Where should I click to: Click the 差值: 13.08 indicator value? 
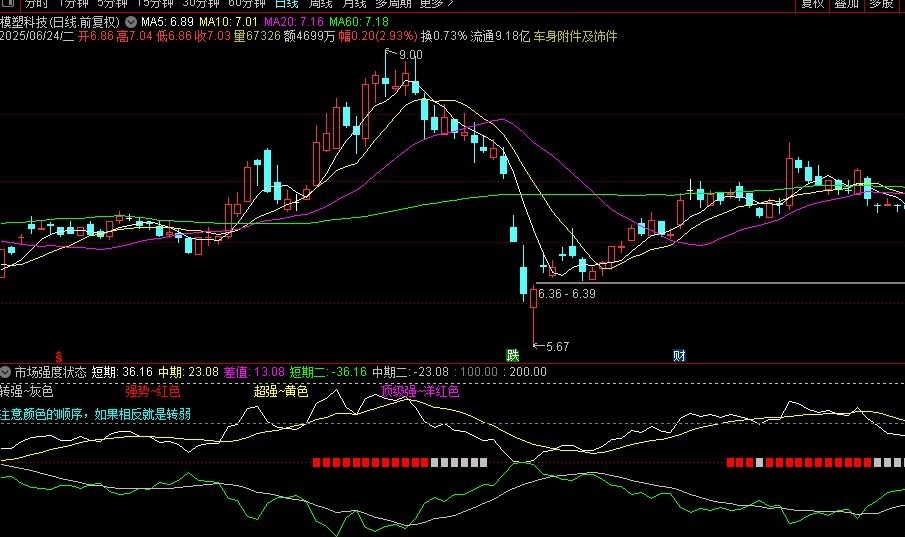254,372
